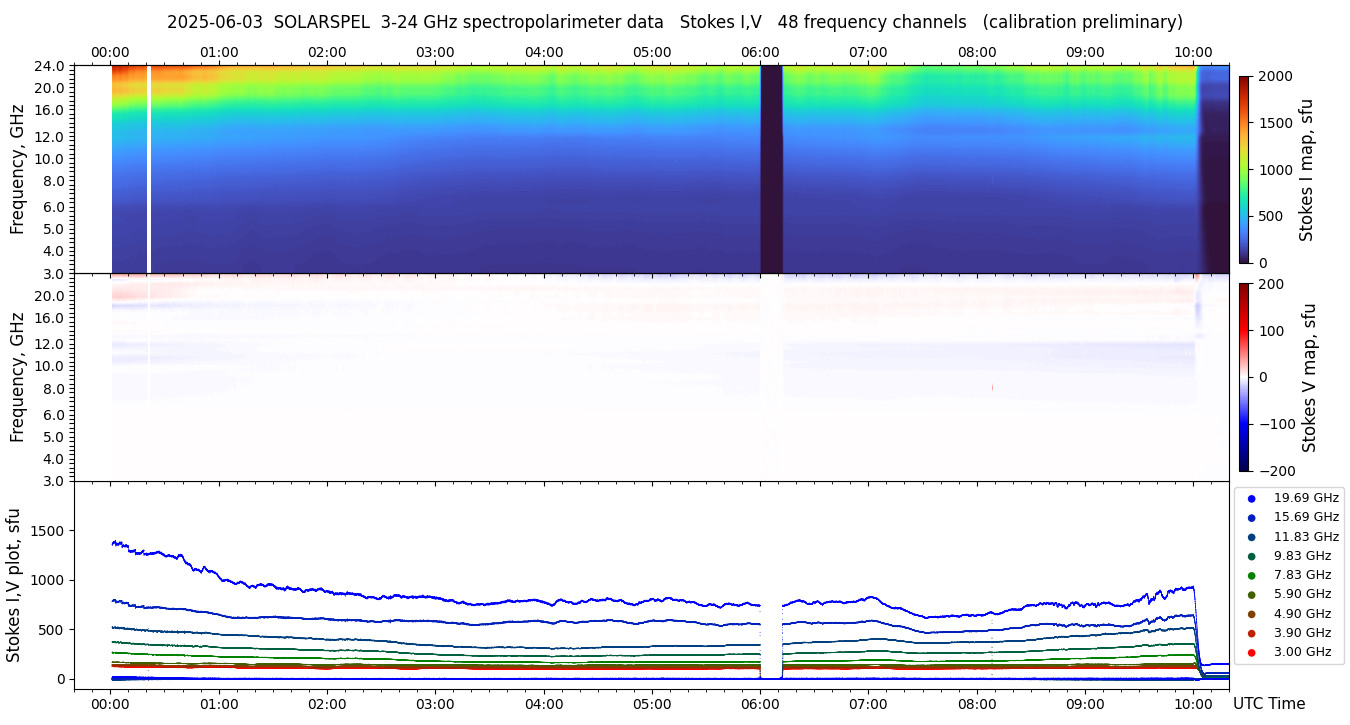Click the 3.00 GHz legend text label

coord(1302,652)
